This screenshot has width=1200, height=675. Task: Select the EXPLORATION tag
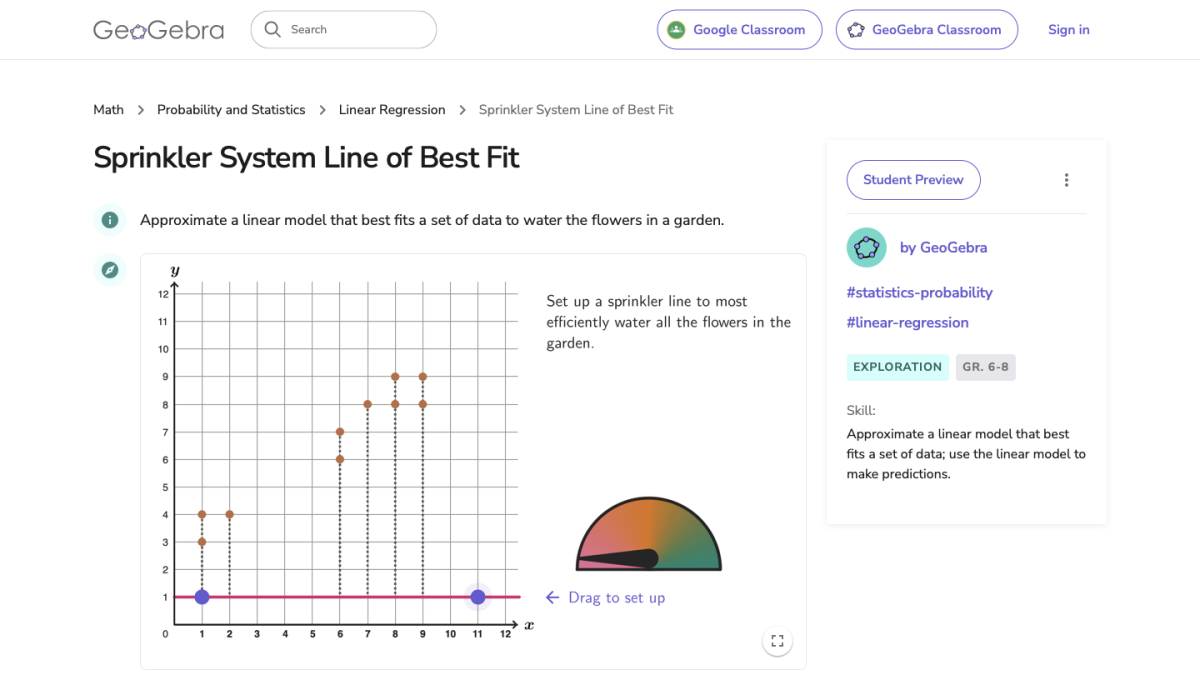[x=897, y=367]
